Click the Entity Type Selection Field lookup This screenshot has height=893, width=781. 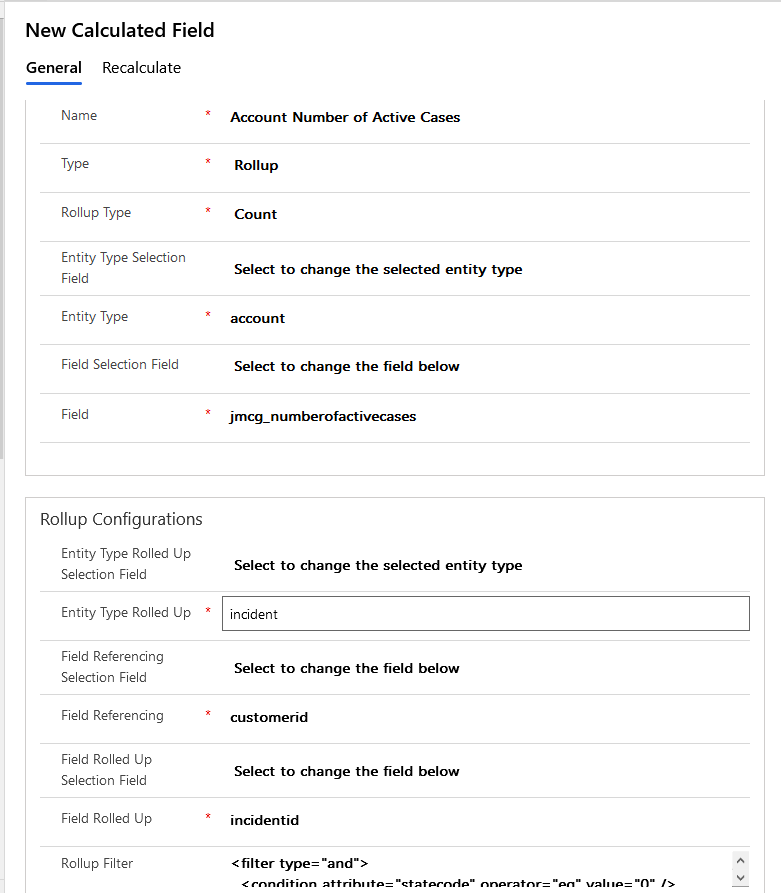coord(378,269)
